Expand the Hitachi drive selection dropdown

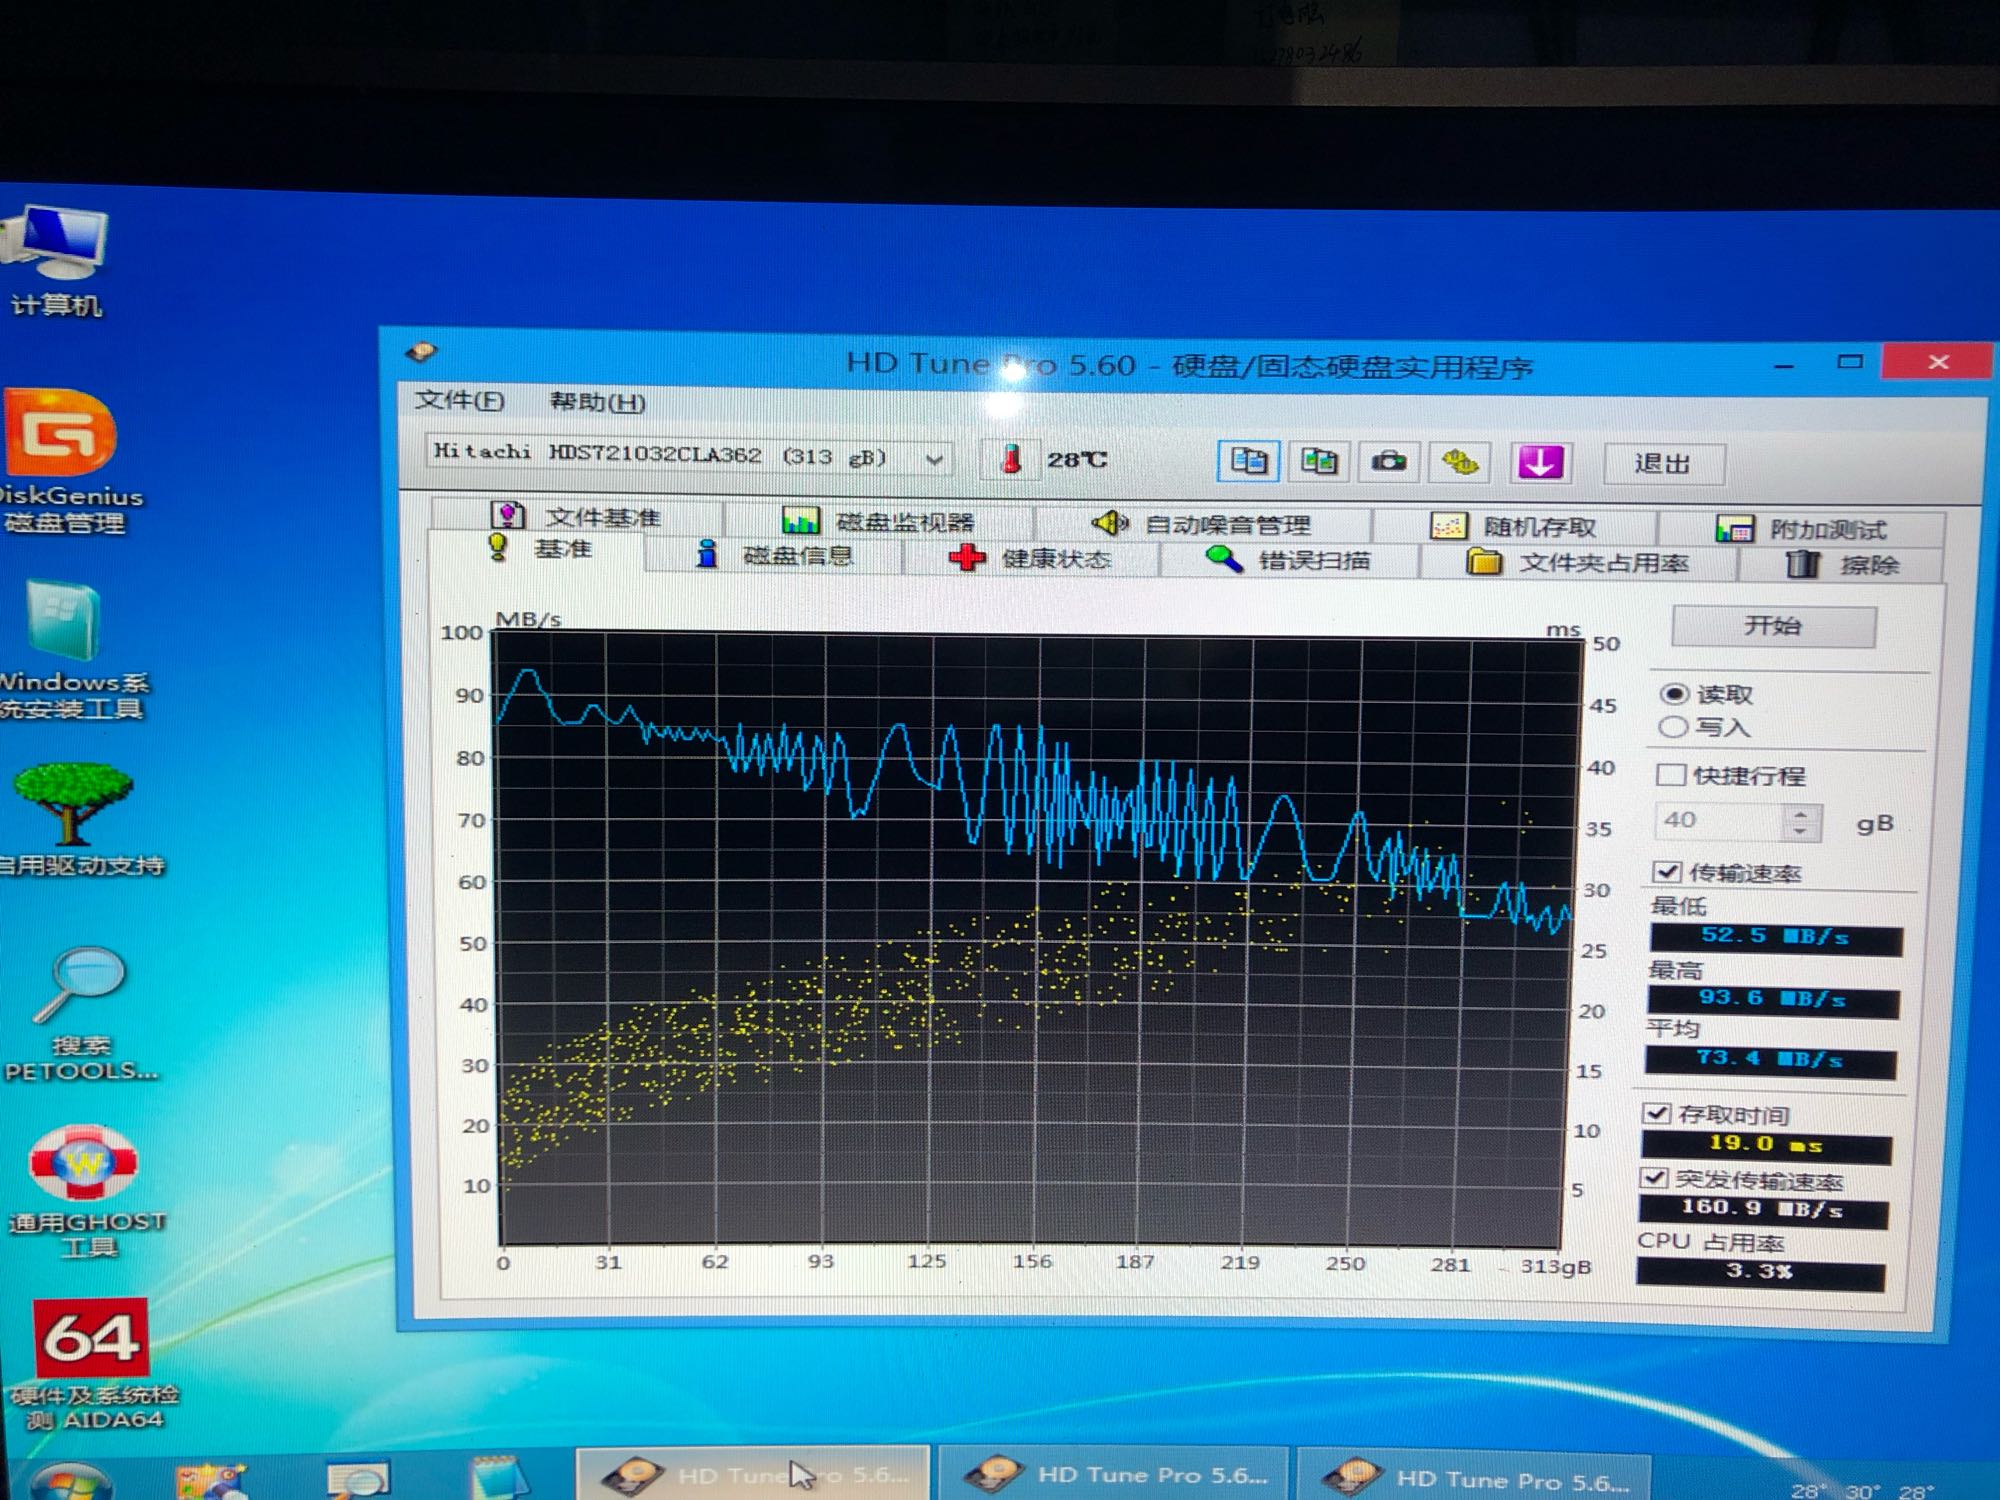tap(934, 460)
